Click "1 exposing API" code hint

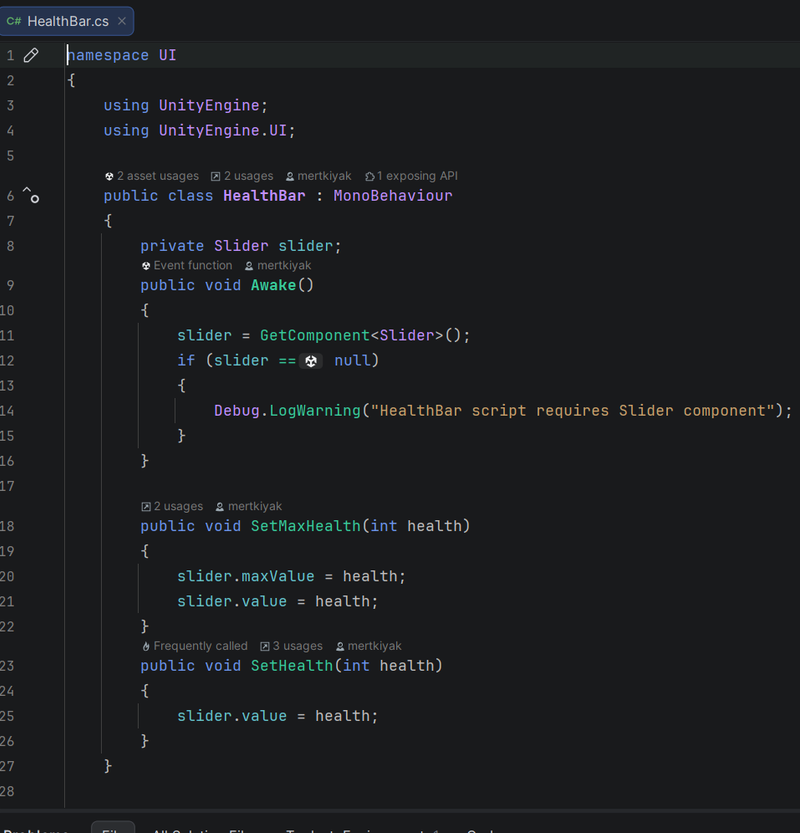pos(411,176)
